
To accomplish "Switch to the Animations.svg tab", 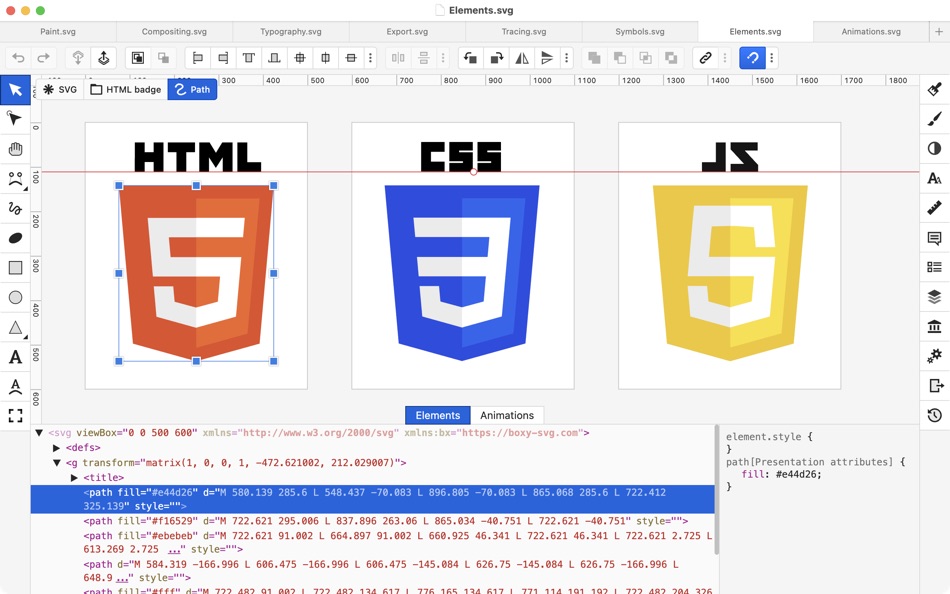I will [871, 32].
